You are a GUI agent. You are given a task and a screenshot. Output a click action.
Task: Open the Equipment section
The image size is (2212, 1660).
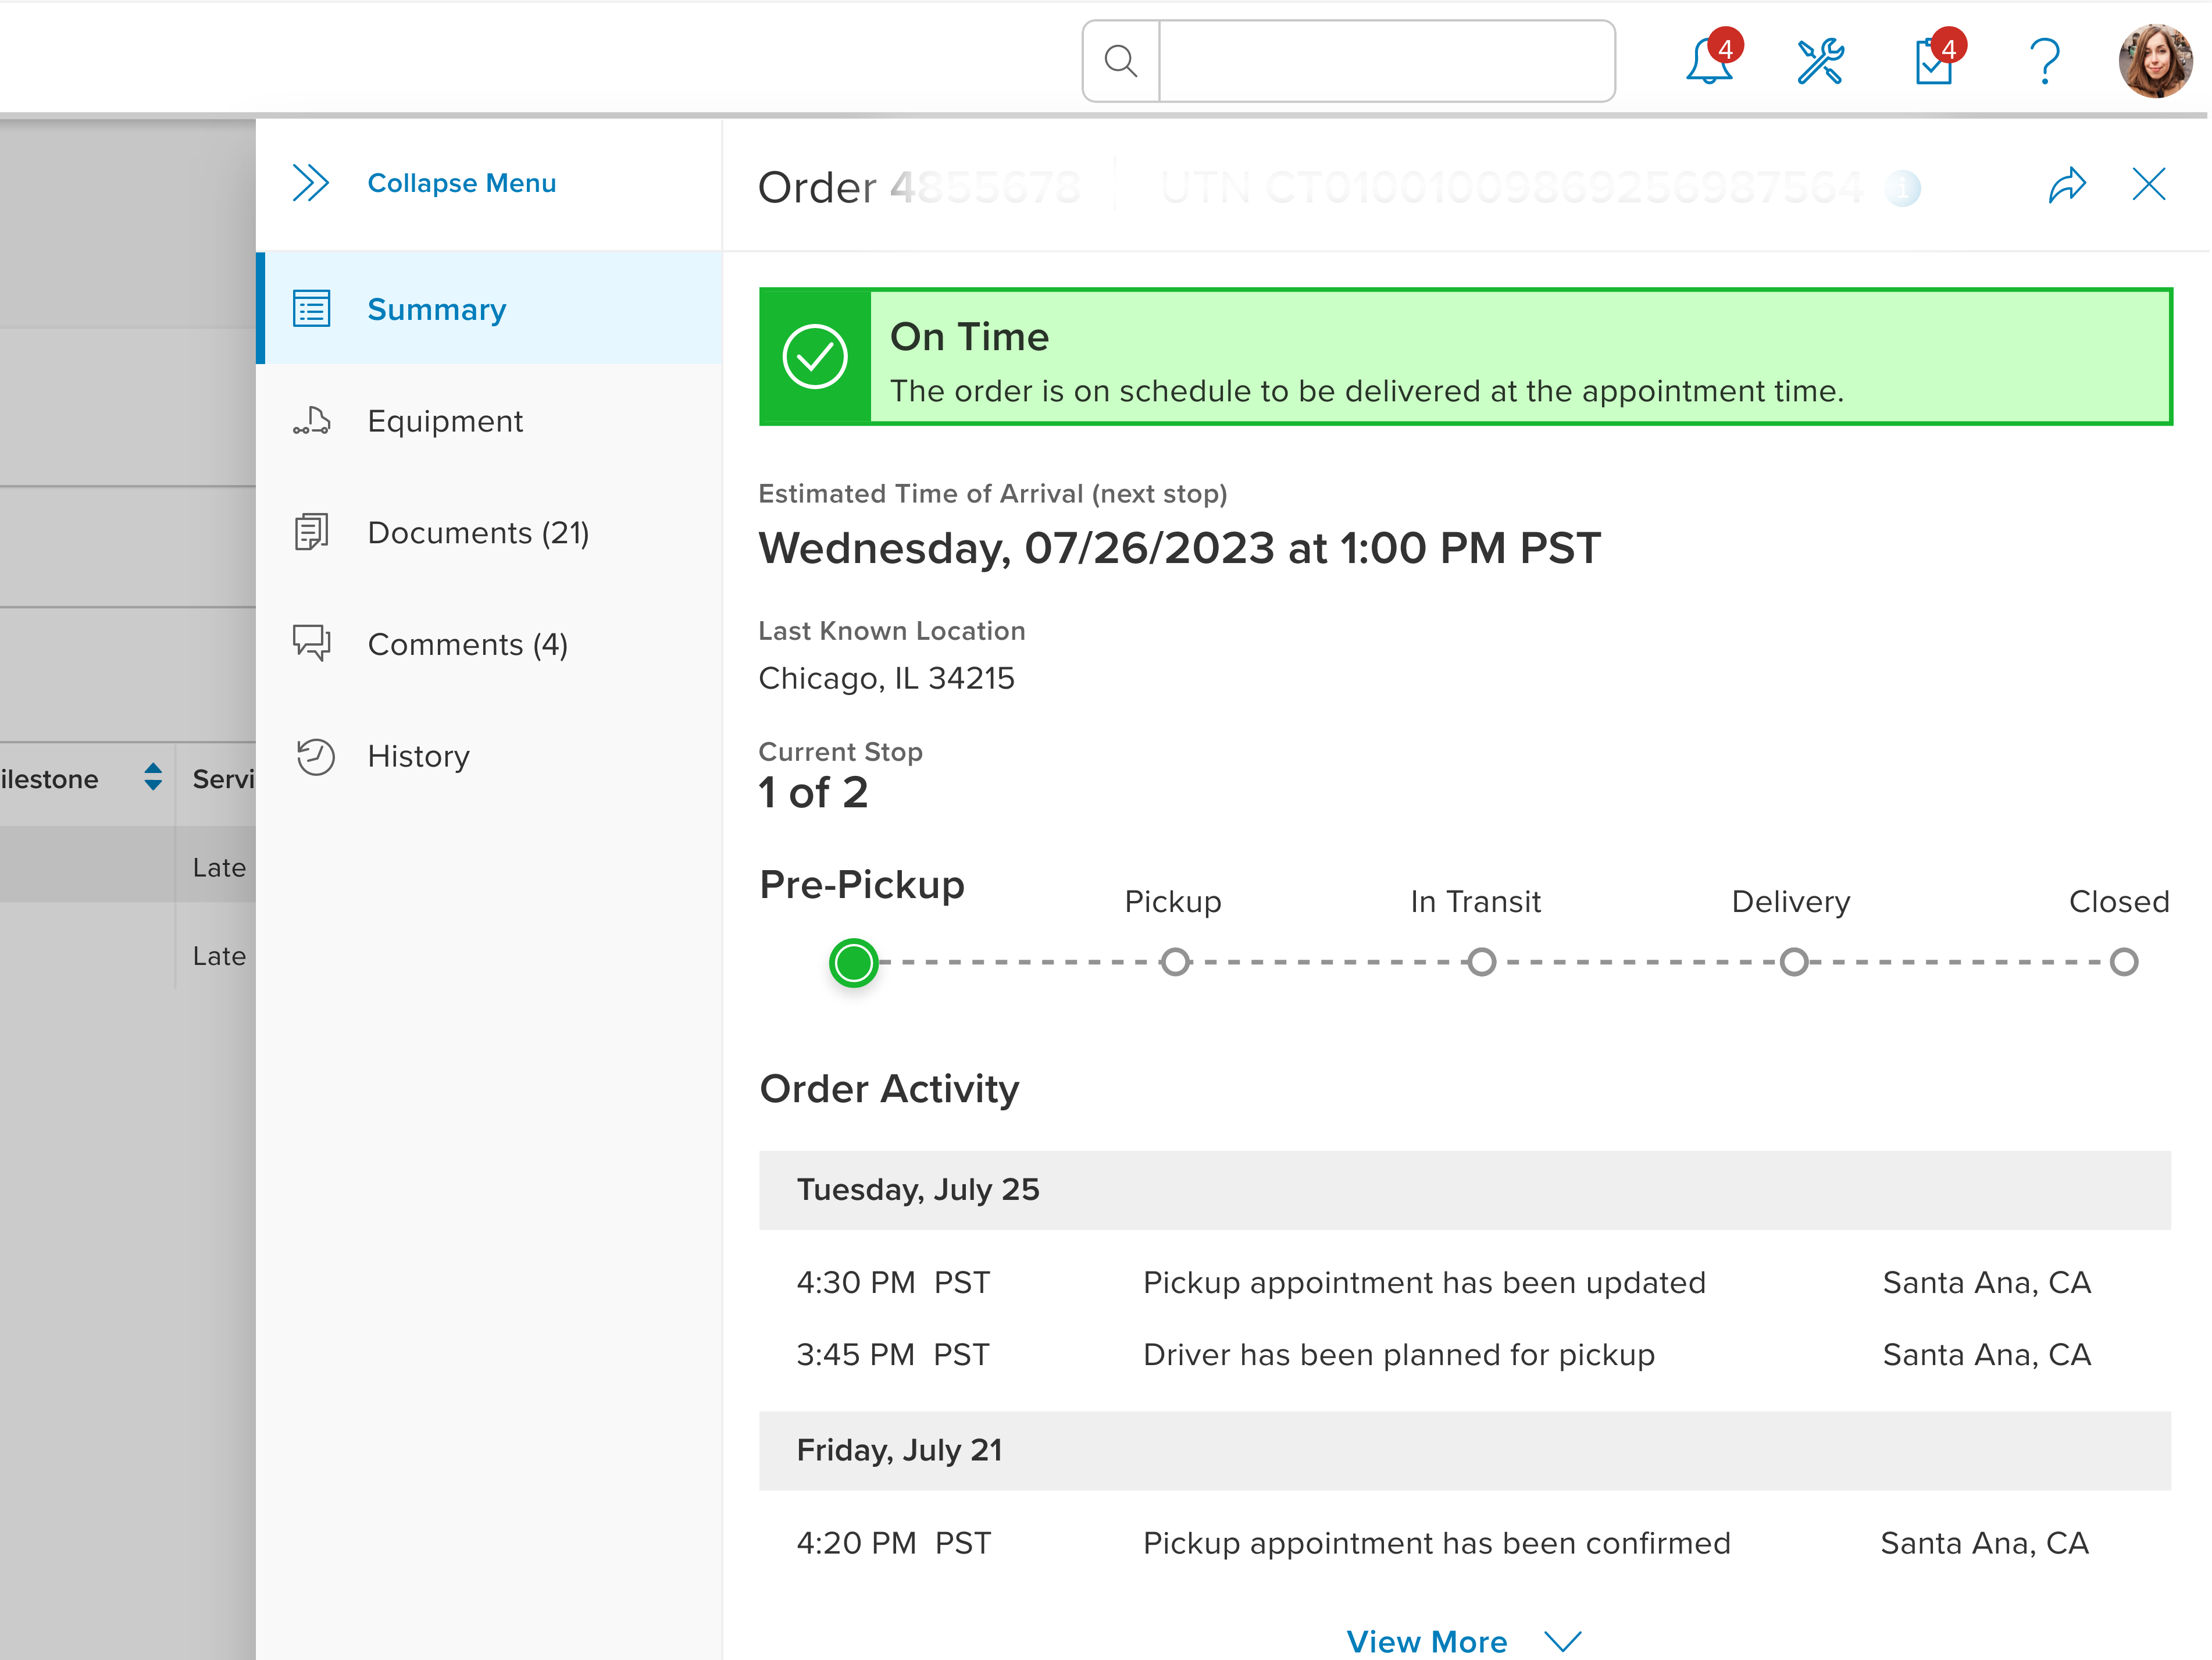point(444,421)
